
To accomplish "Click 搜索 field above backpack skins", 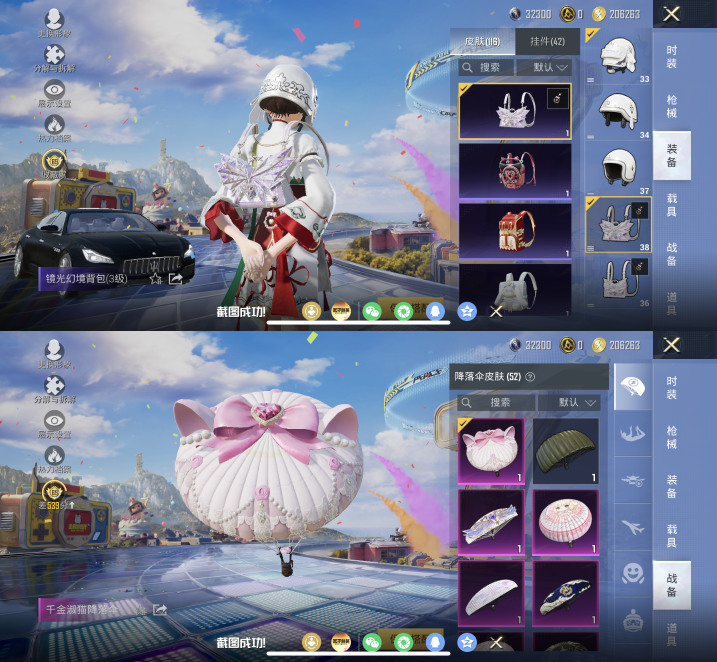I will (x=486, y=68).
